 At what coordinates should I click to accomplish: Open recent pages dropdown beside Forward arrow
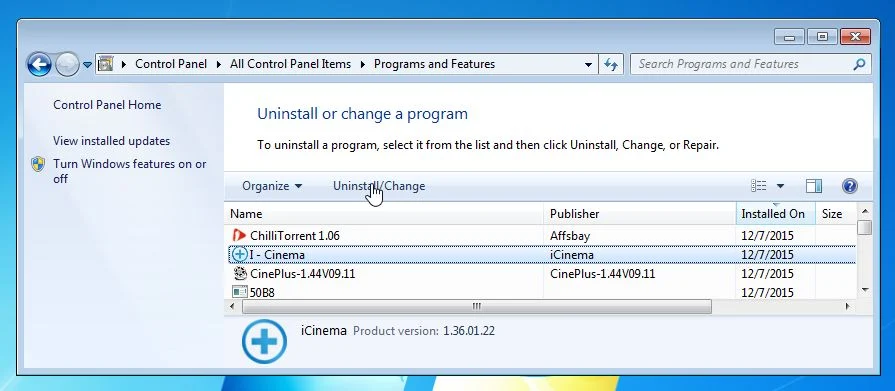tap(87, 65)
